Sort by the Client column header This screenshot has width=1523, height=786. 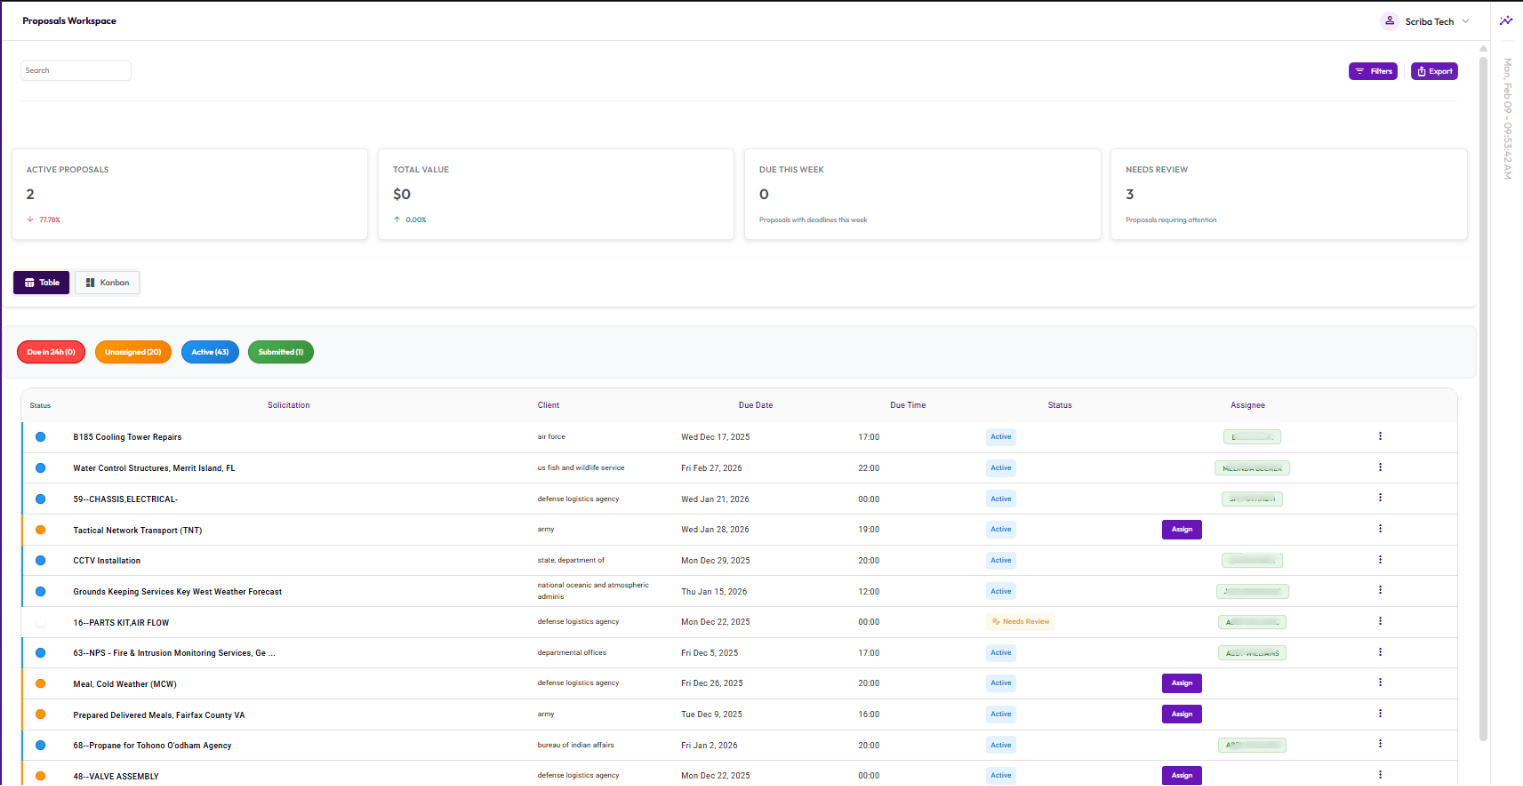(x=548, y=405)
